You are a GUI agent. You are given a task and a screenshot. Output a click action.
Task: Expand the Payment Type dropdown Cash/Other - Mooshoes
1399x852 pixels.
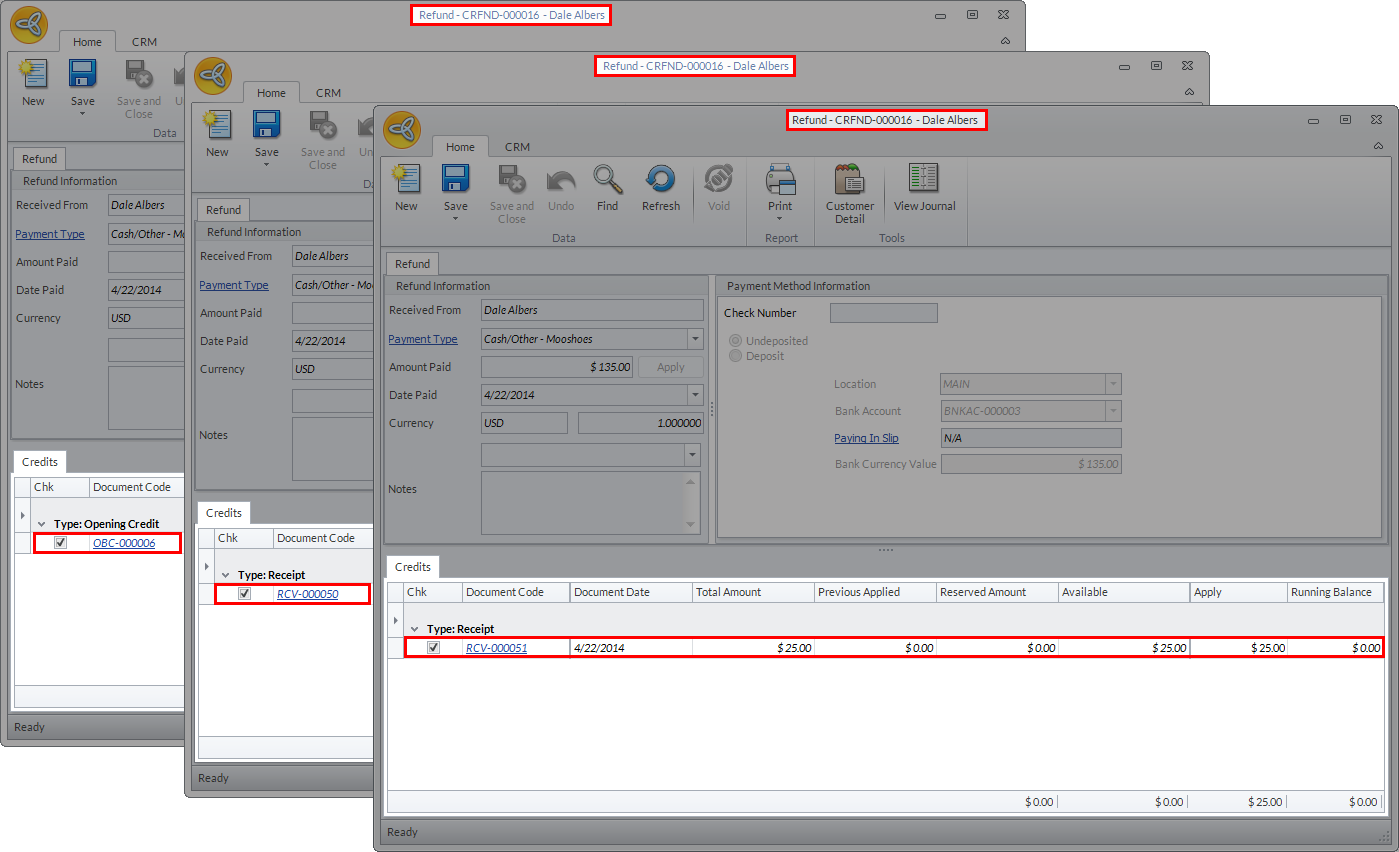click(695, 339)
